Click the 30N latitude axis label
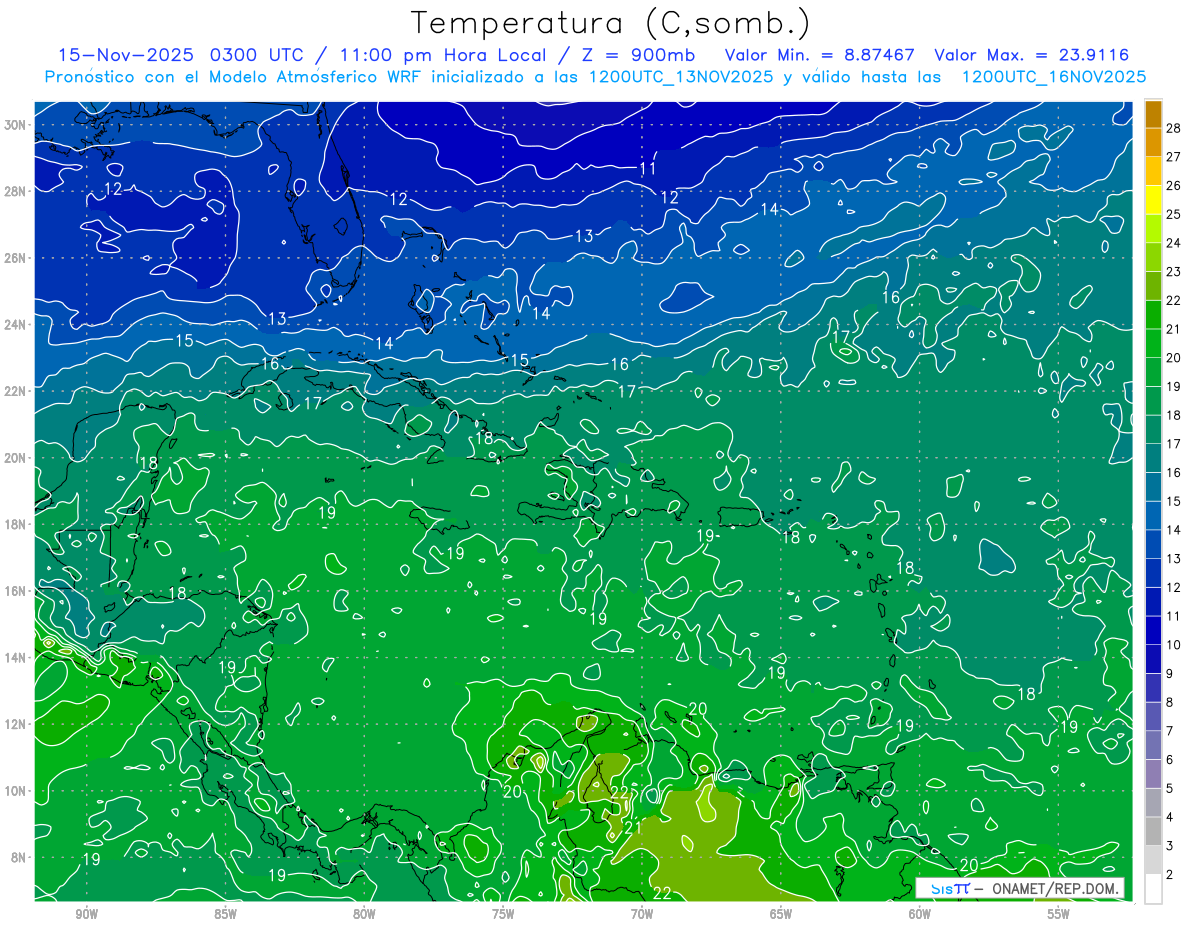The height and width of the screenshot is (927, 1200). point(16,125)
